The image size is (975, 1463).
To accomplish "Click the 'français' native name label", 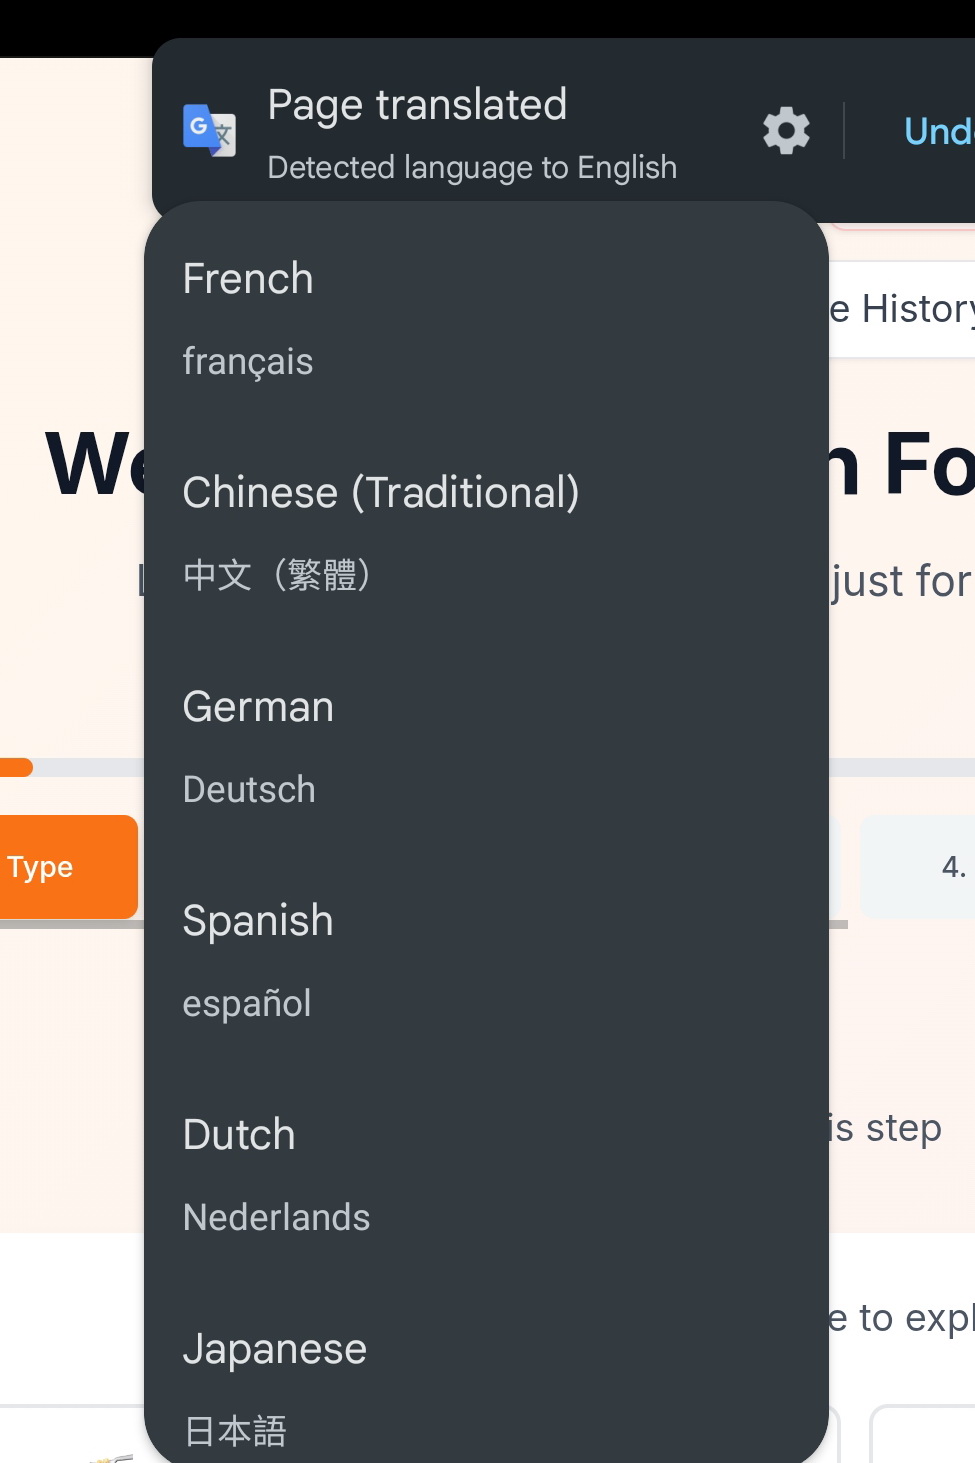I will click(248, 362).
